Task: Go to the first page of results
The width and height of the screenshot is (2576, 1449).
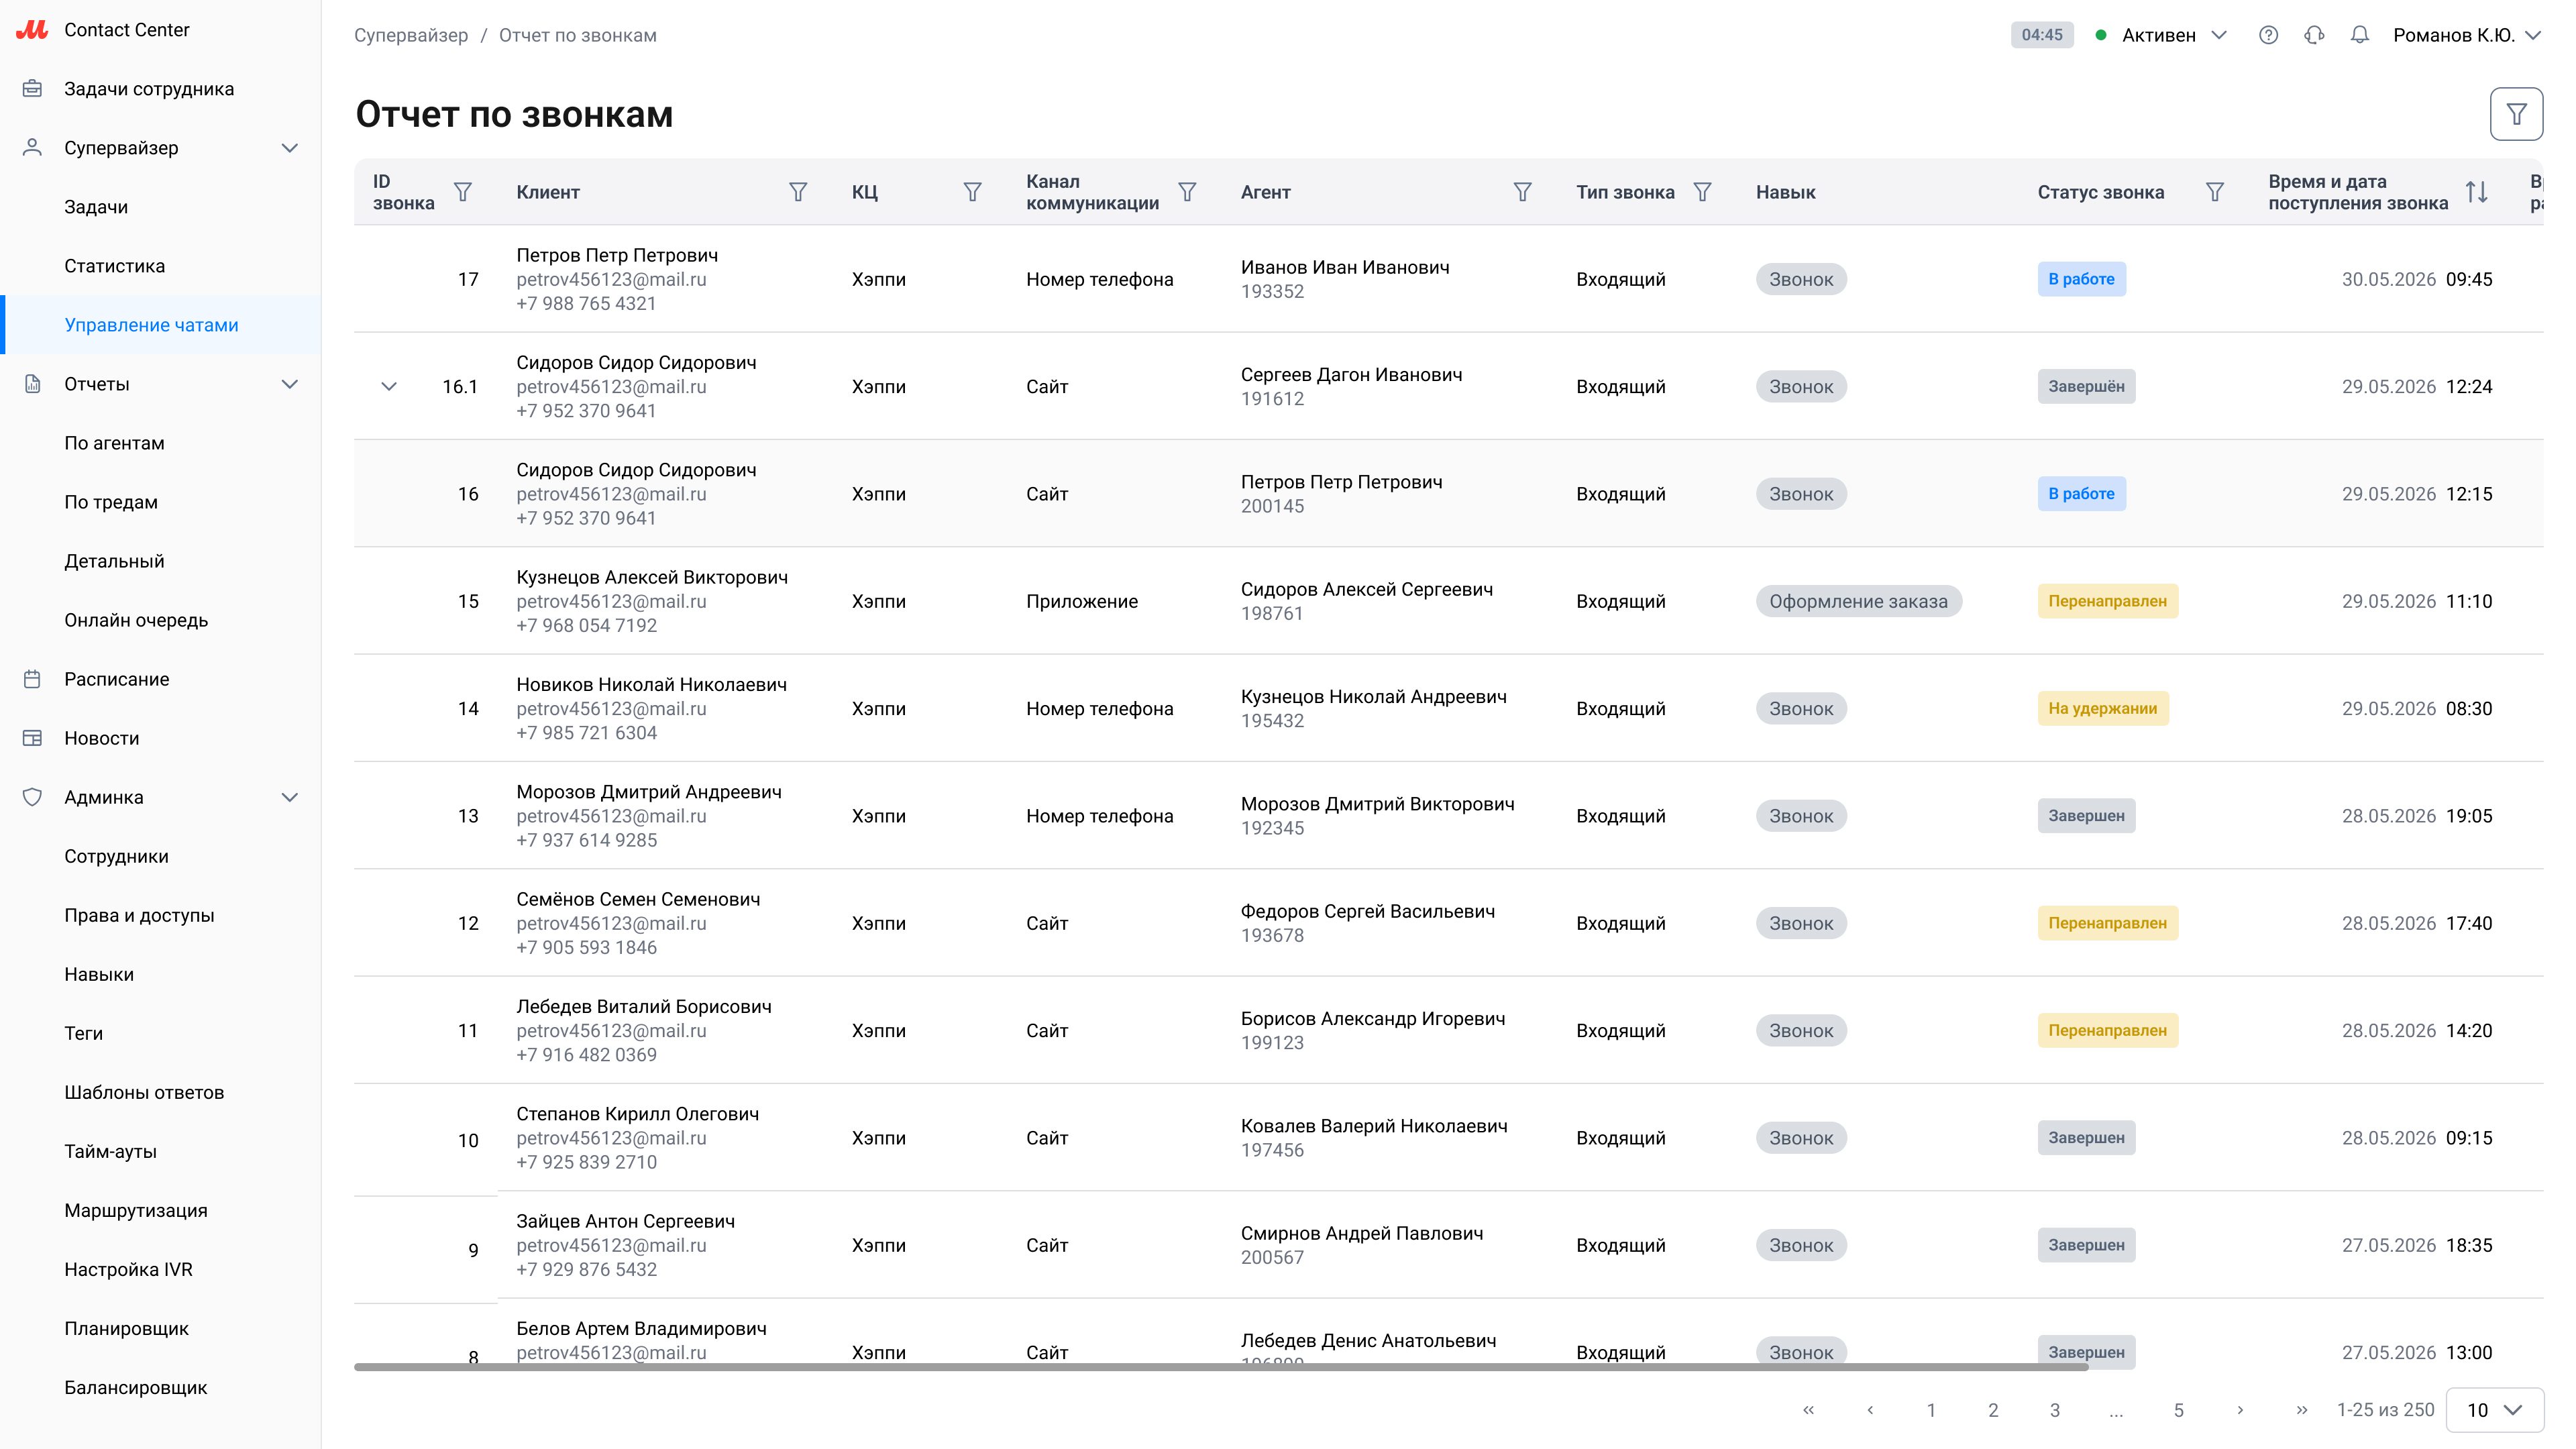Action: (x=1808, y=1410)
